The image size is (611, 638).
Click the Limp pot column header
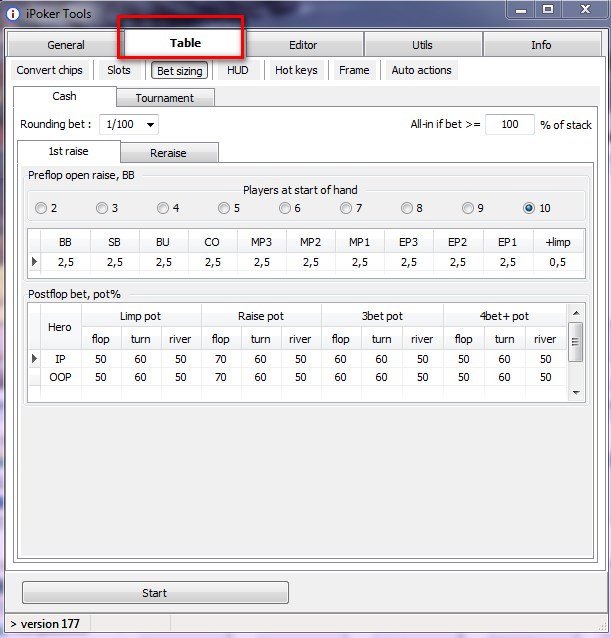(140, 316)
